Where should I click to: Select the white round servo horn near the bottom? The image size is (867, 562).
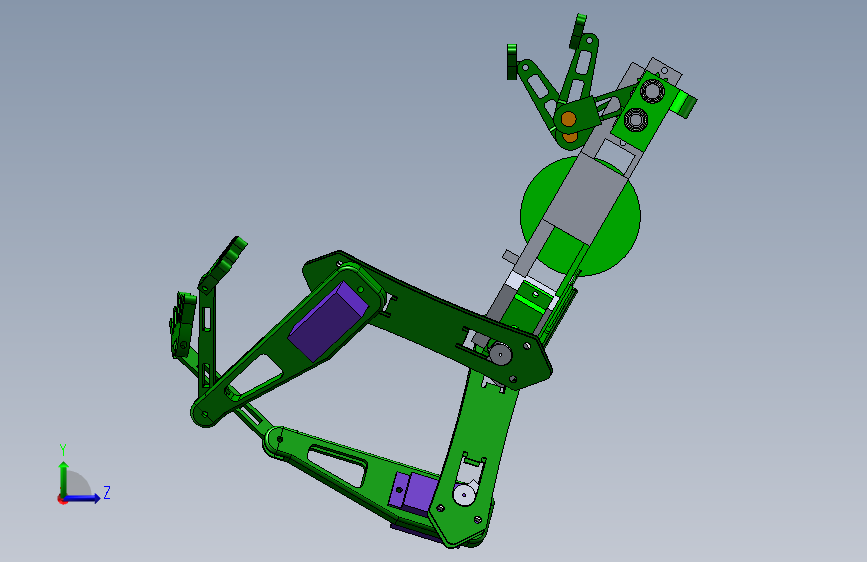tap(464, 494)
